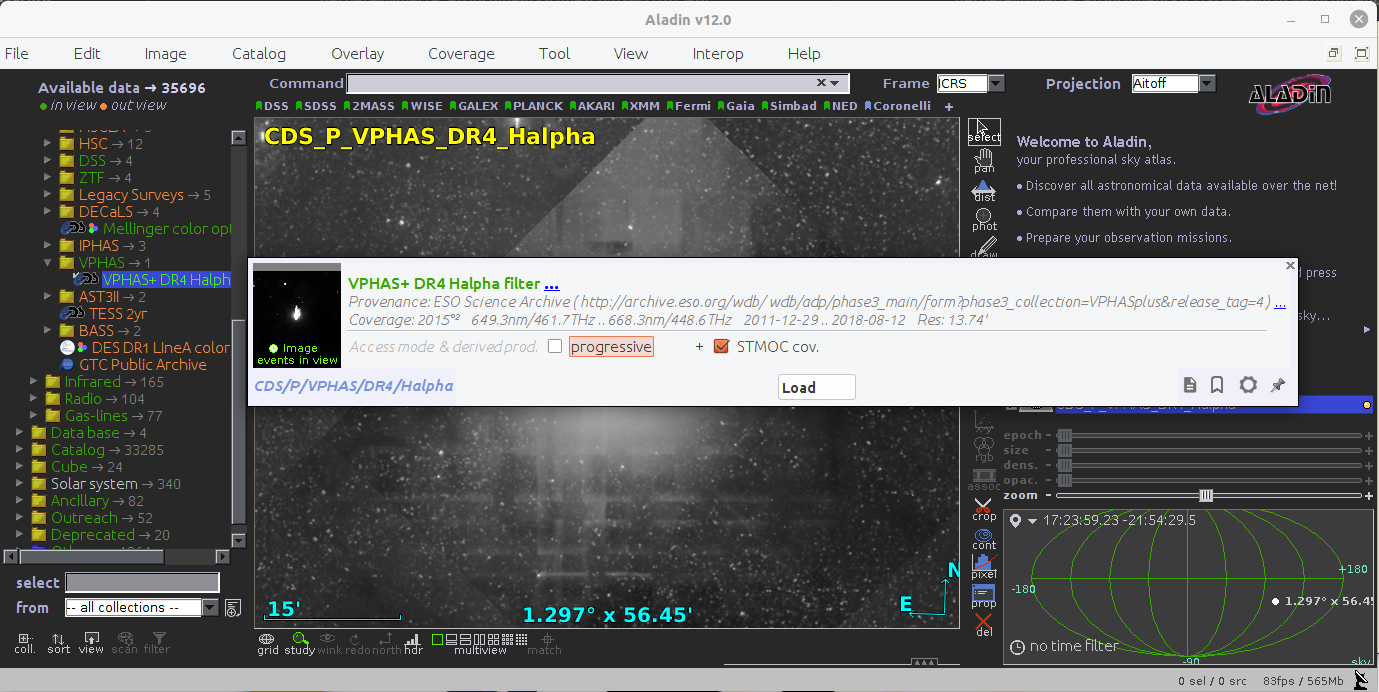Open the prop properties tool

click(984, 597)
